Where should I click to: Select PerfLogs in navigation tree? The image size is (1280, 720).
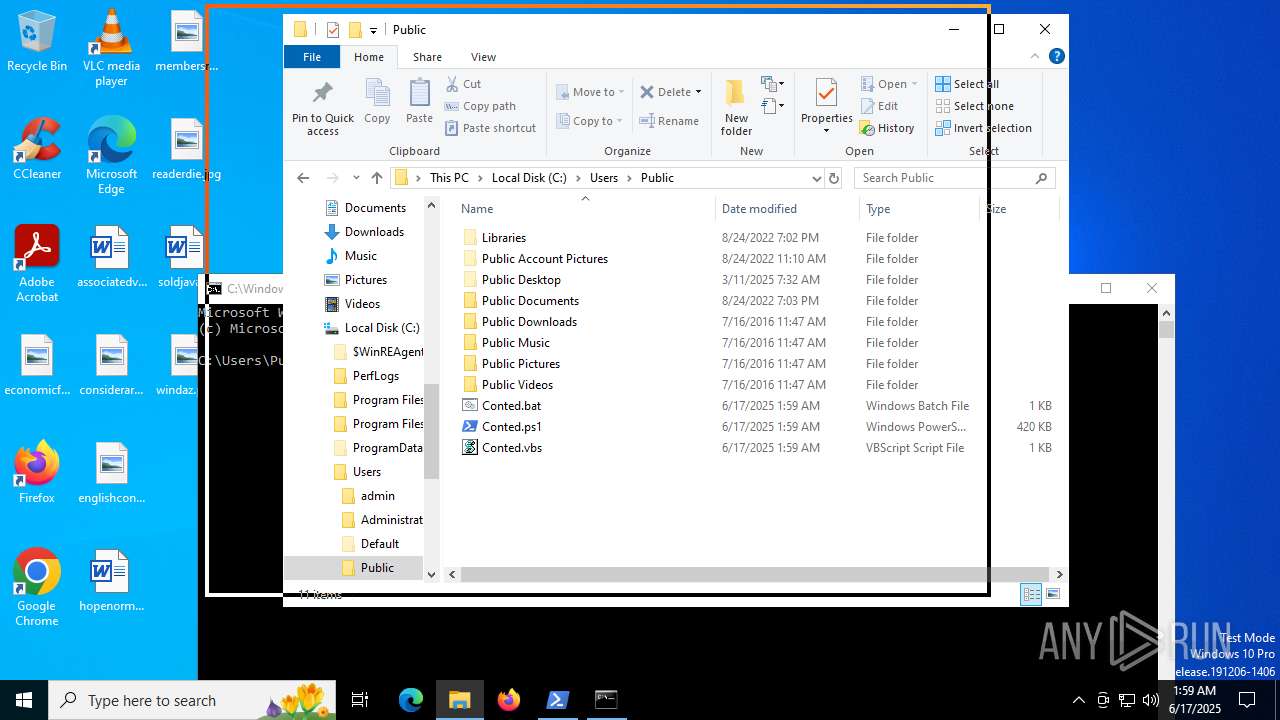click(x=375, y=376)
